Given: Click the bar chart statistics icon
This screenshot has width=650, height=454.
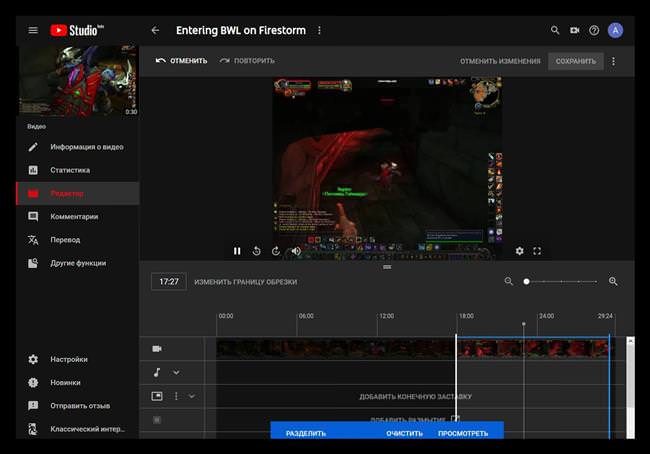Looking at the screenshot, I should 33,170.
